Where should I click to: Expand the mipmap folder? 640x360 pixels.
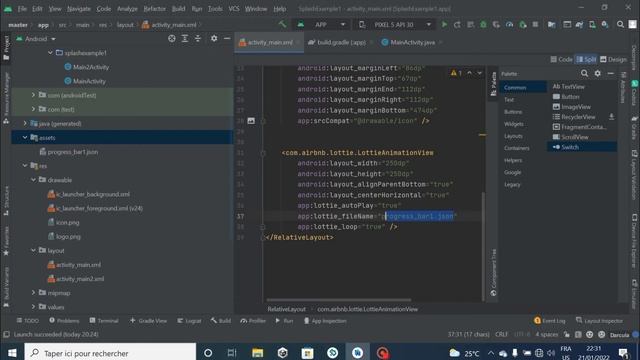(x=33, y=293)
